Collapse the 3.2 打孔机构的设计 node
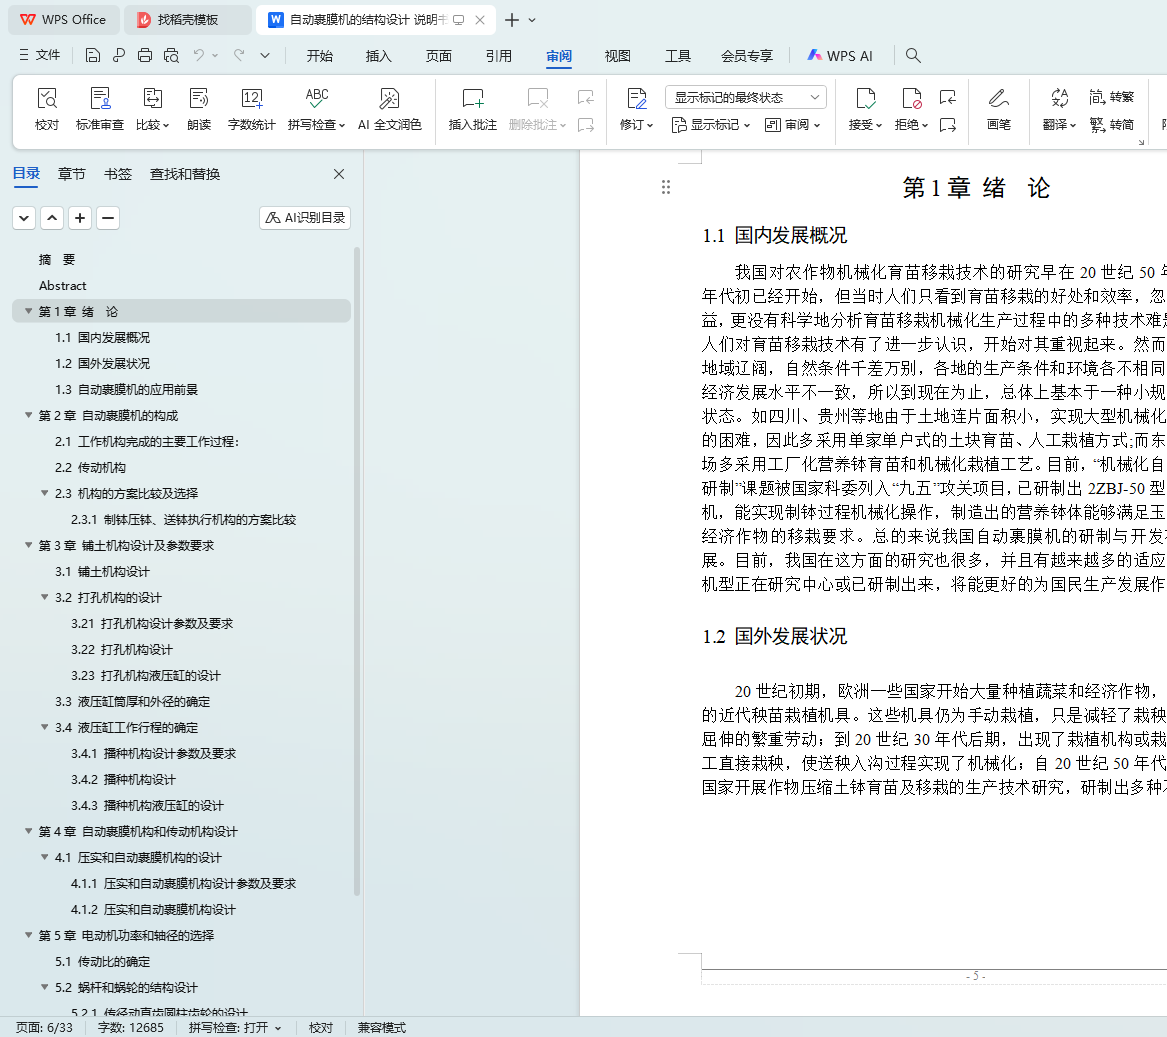The image size is (1167, 1037). [x=45, y=598]
